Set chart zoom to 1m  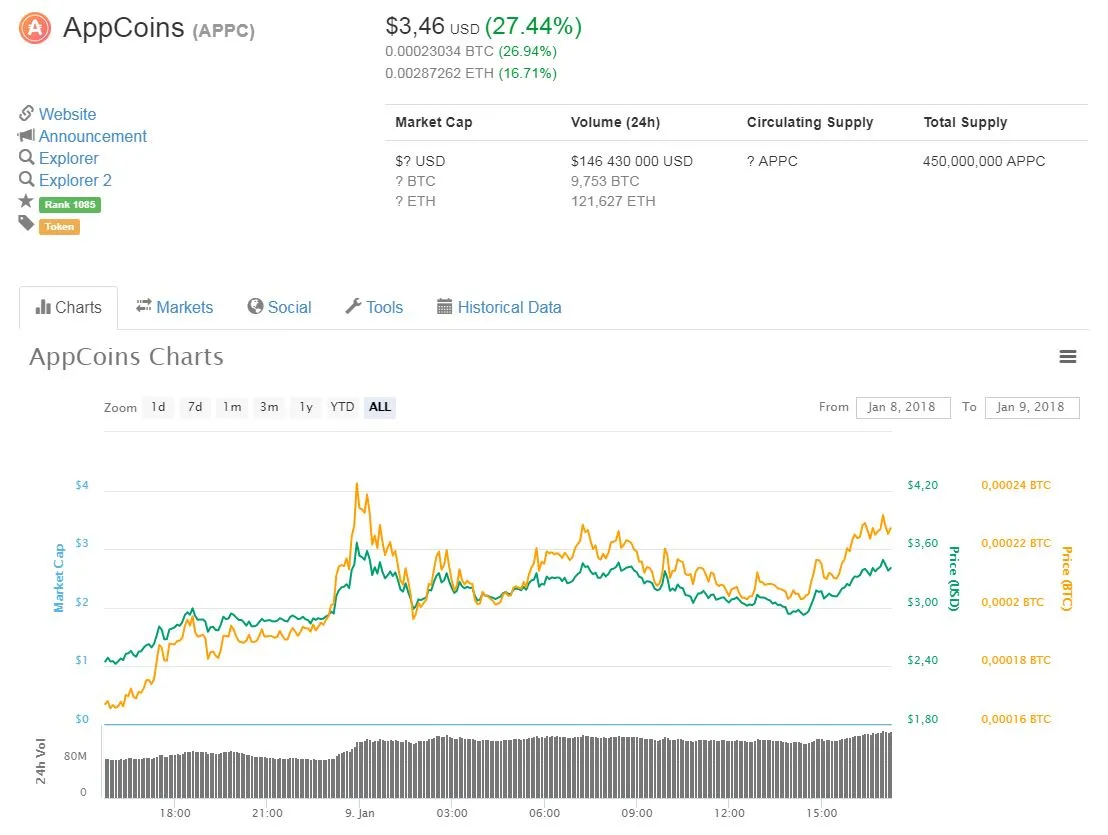click(232, 407)
